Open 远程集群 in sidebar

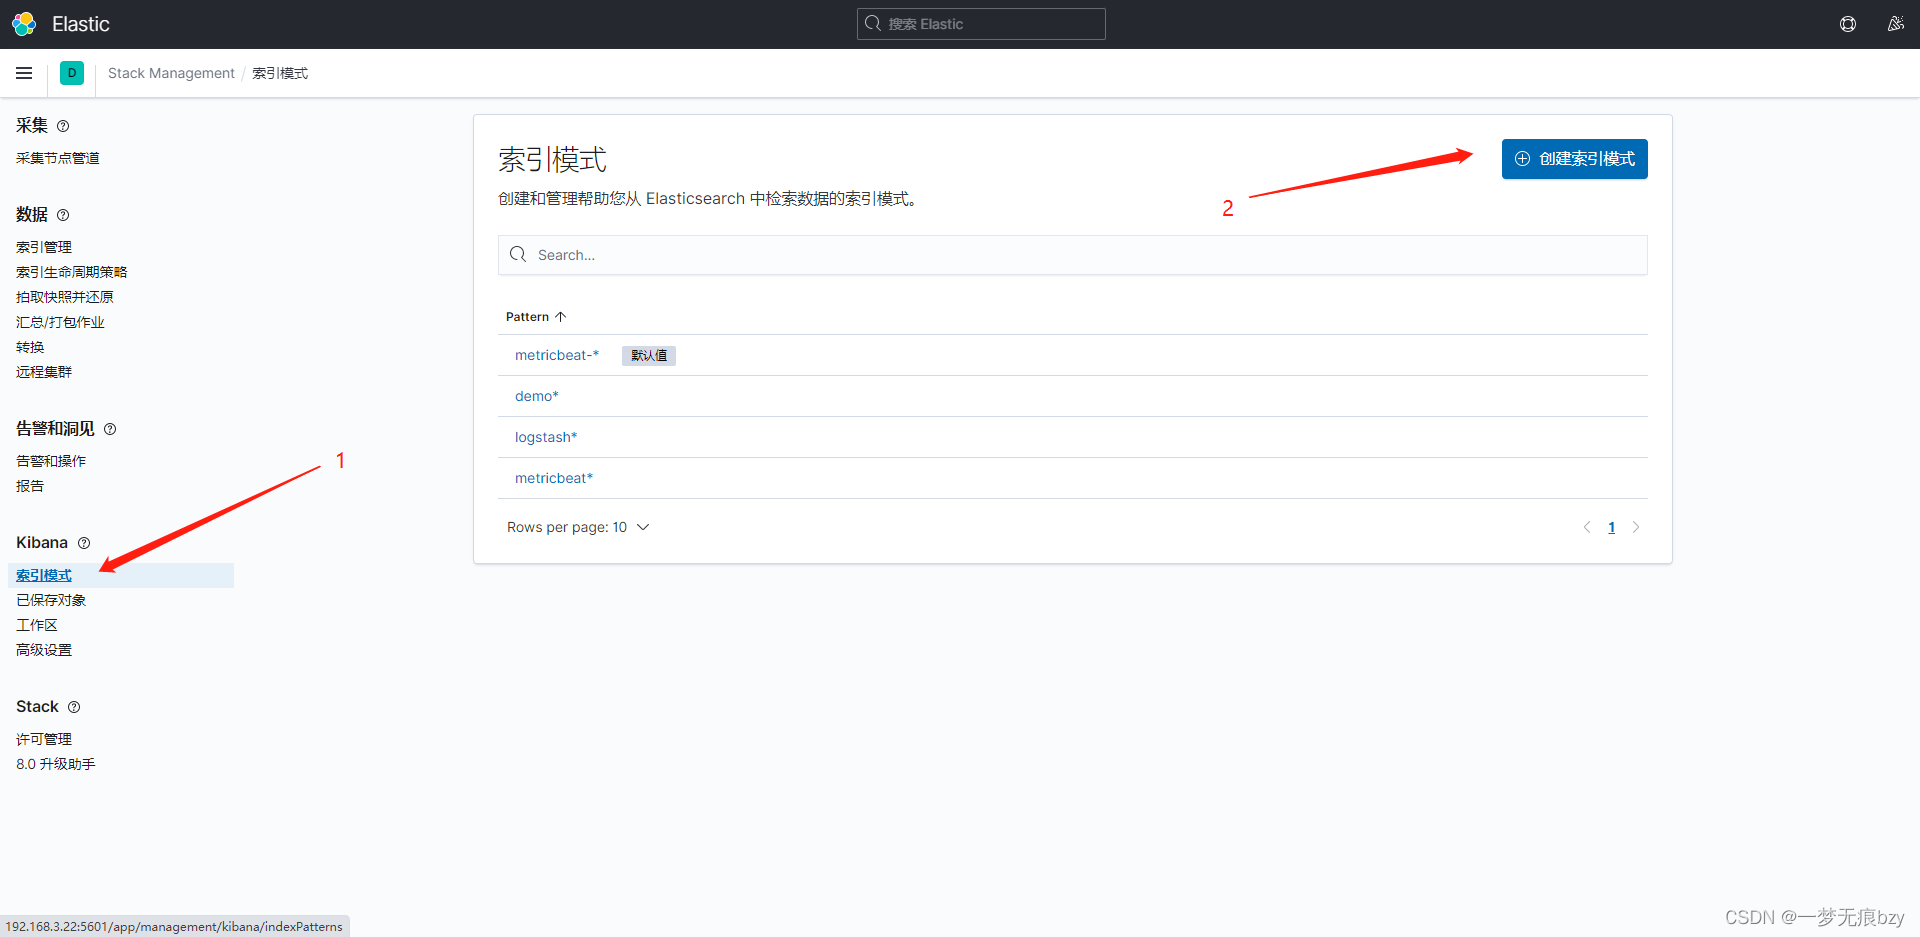[44, 372]
